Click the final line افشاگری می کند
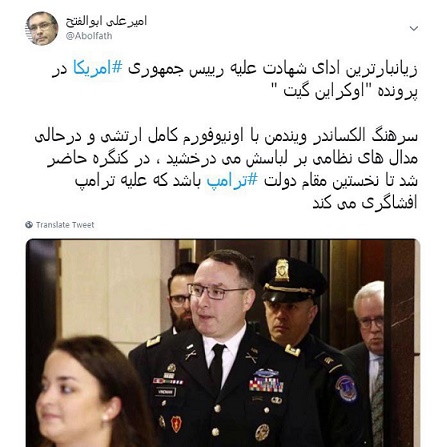Viewport: 442px width, 447px height. pos(365,203)
